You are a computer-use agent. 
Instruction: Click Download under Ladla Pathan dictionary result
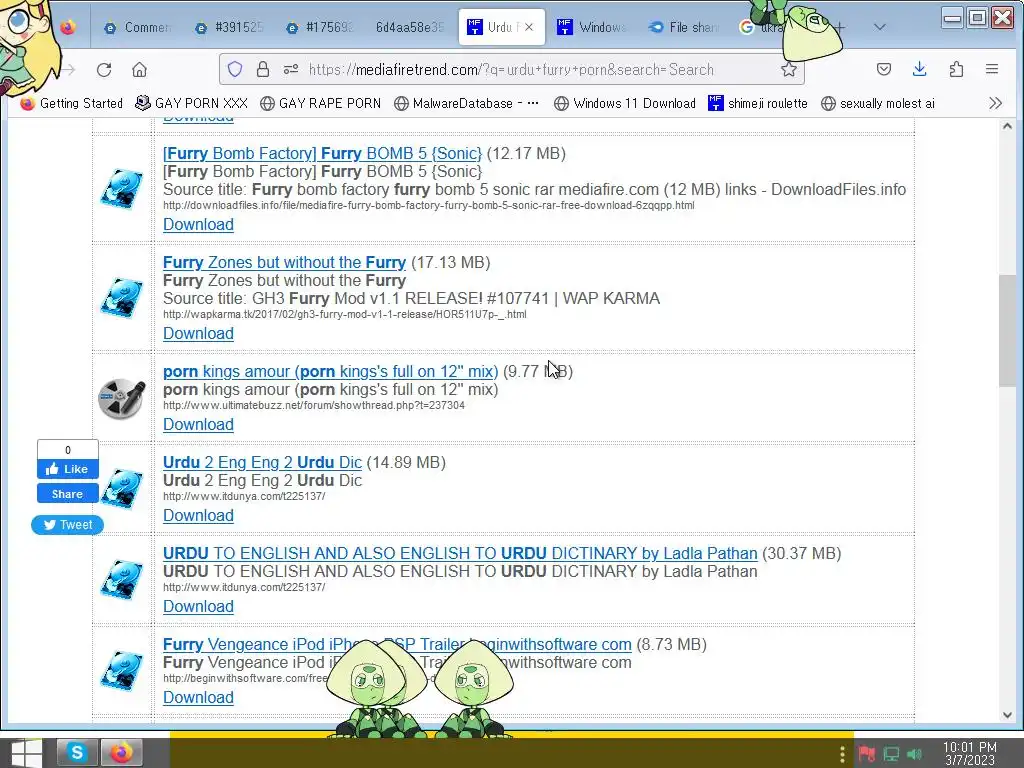coord(198,607)
